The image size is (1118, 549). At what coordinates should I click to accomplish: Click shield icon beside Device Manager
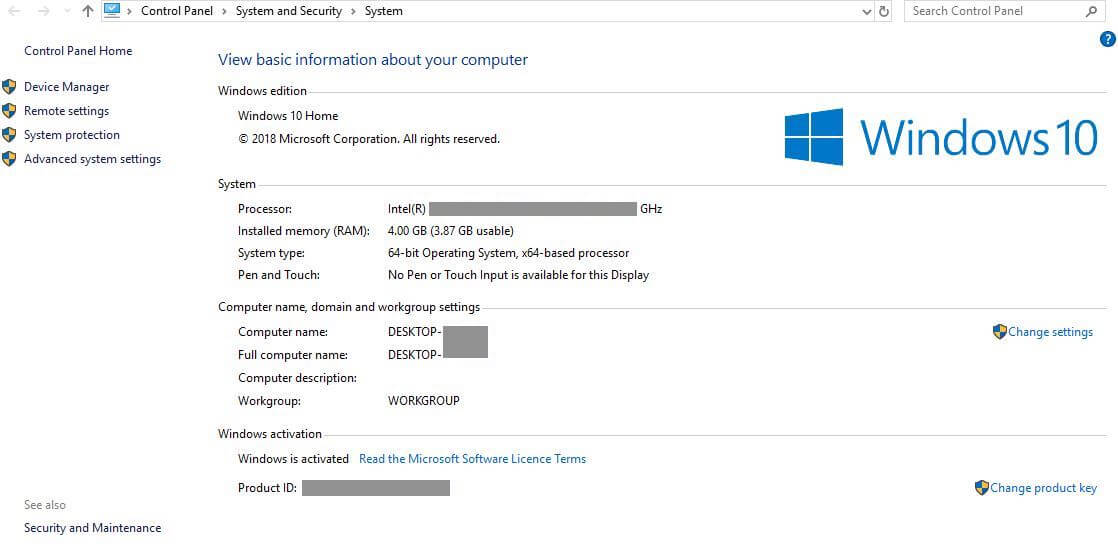[x=9, y=87]
